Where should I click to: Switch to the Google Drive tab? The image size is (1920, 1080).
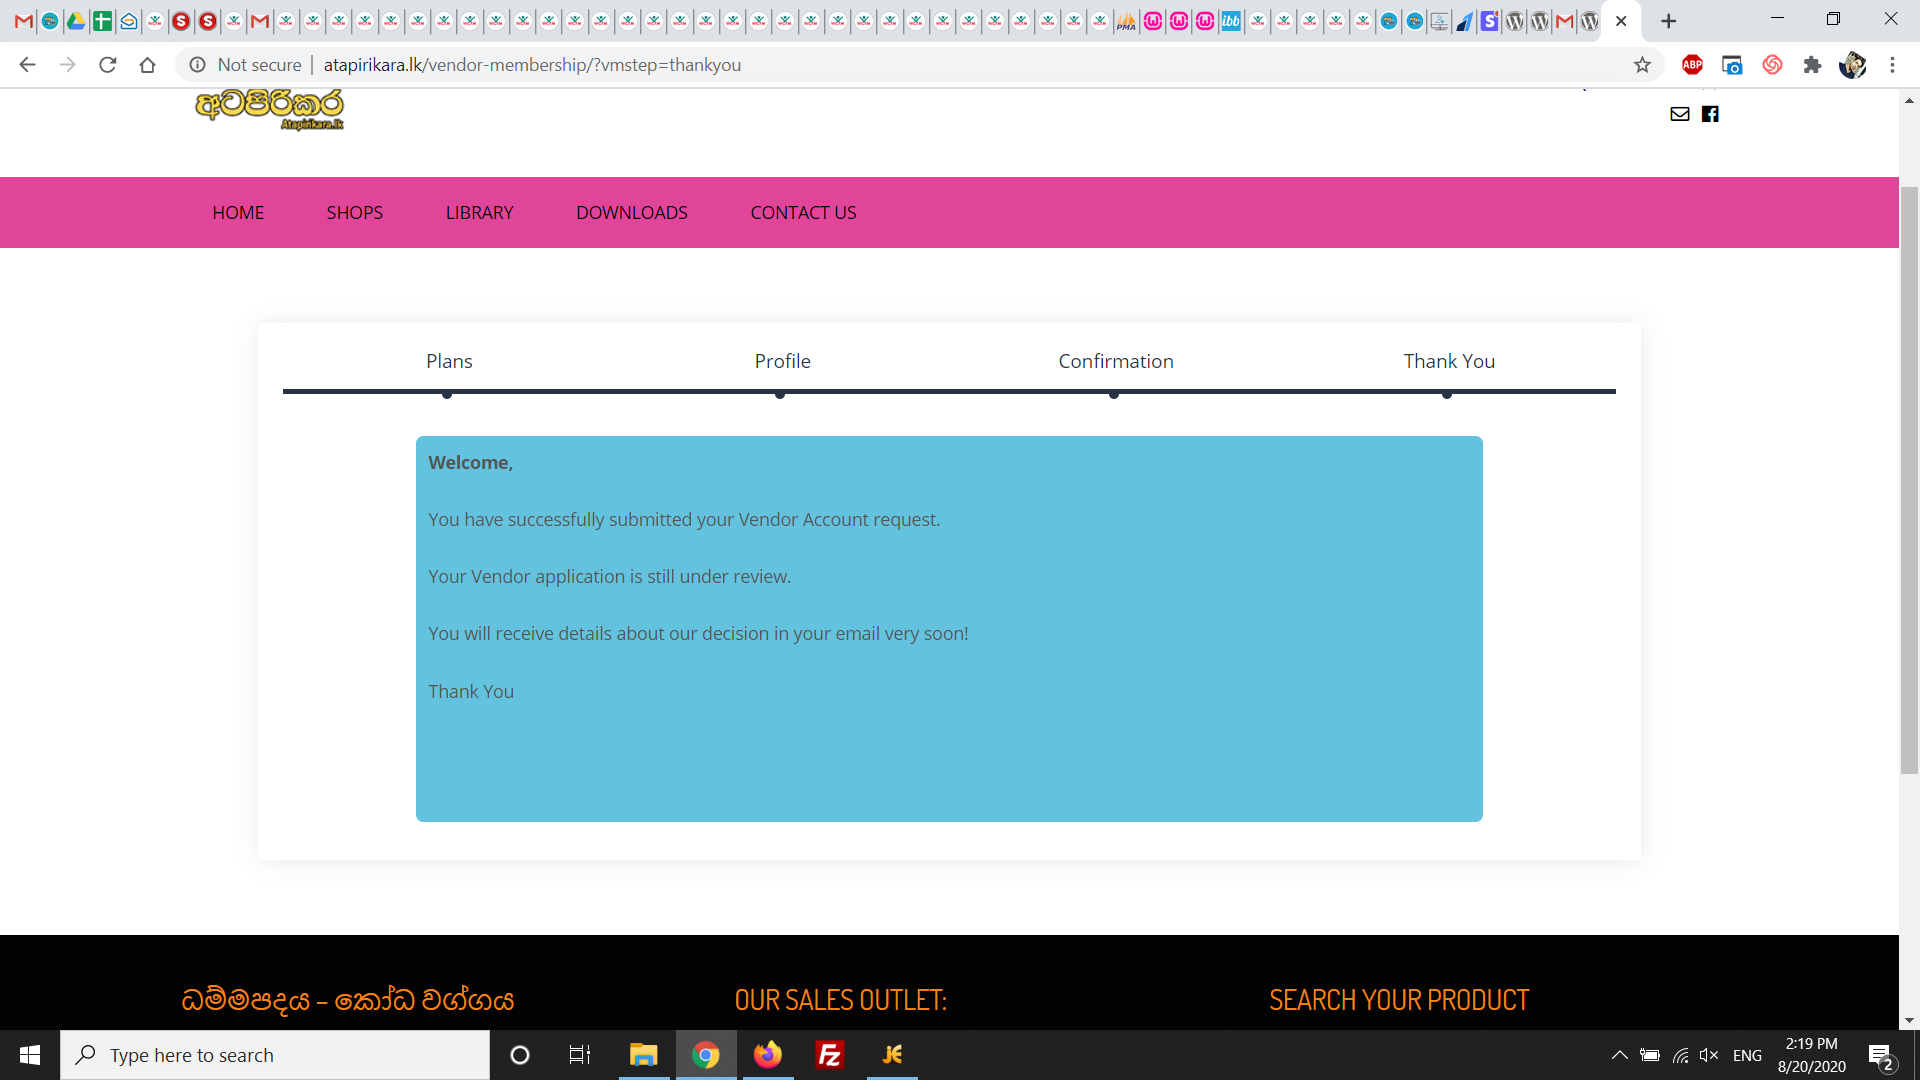click(76, 21)
